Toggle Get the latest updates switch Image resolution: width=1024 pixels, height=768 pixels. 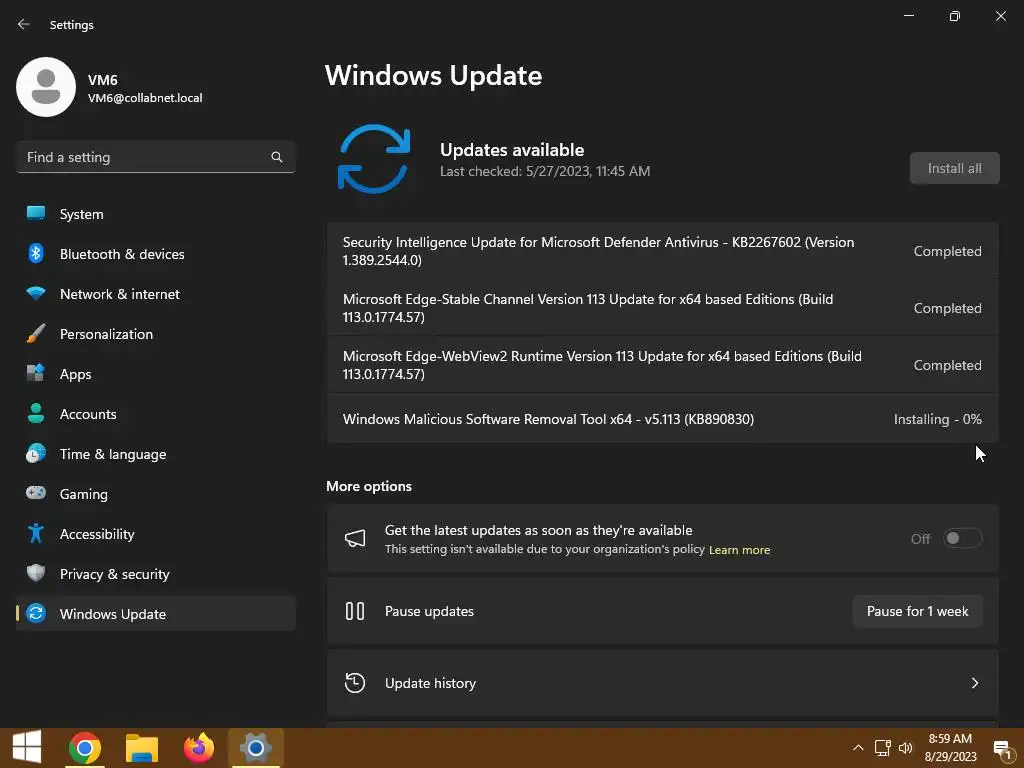click(x=963, y=538)
